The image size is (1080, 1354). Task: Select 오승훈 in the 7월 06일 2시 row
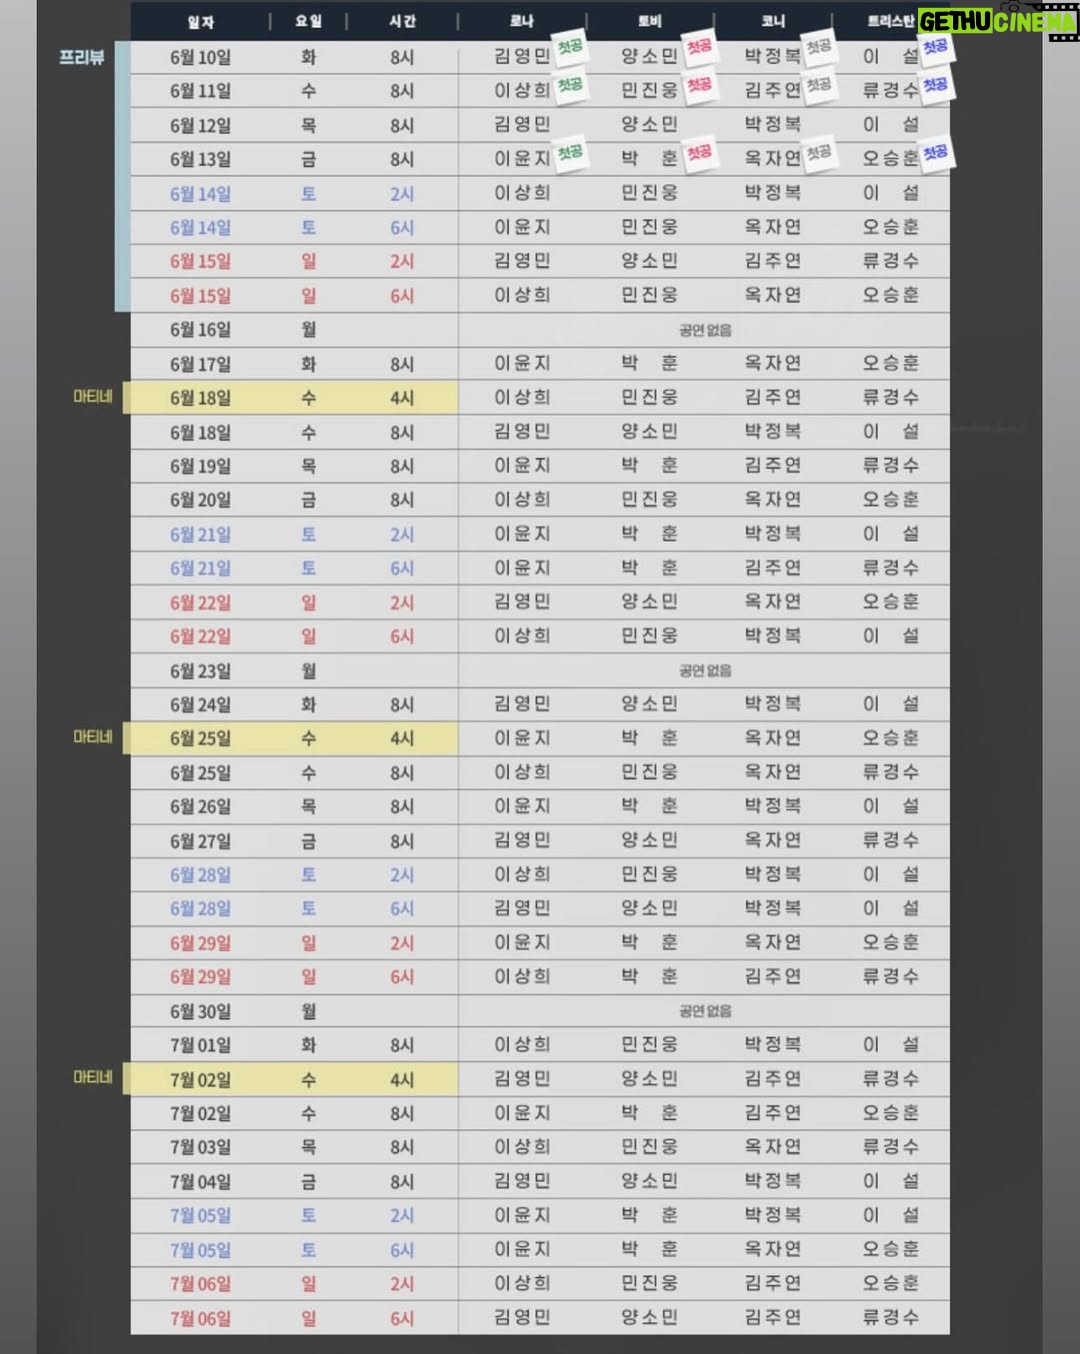pos(890,1283)
